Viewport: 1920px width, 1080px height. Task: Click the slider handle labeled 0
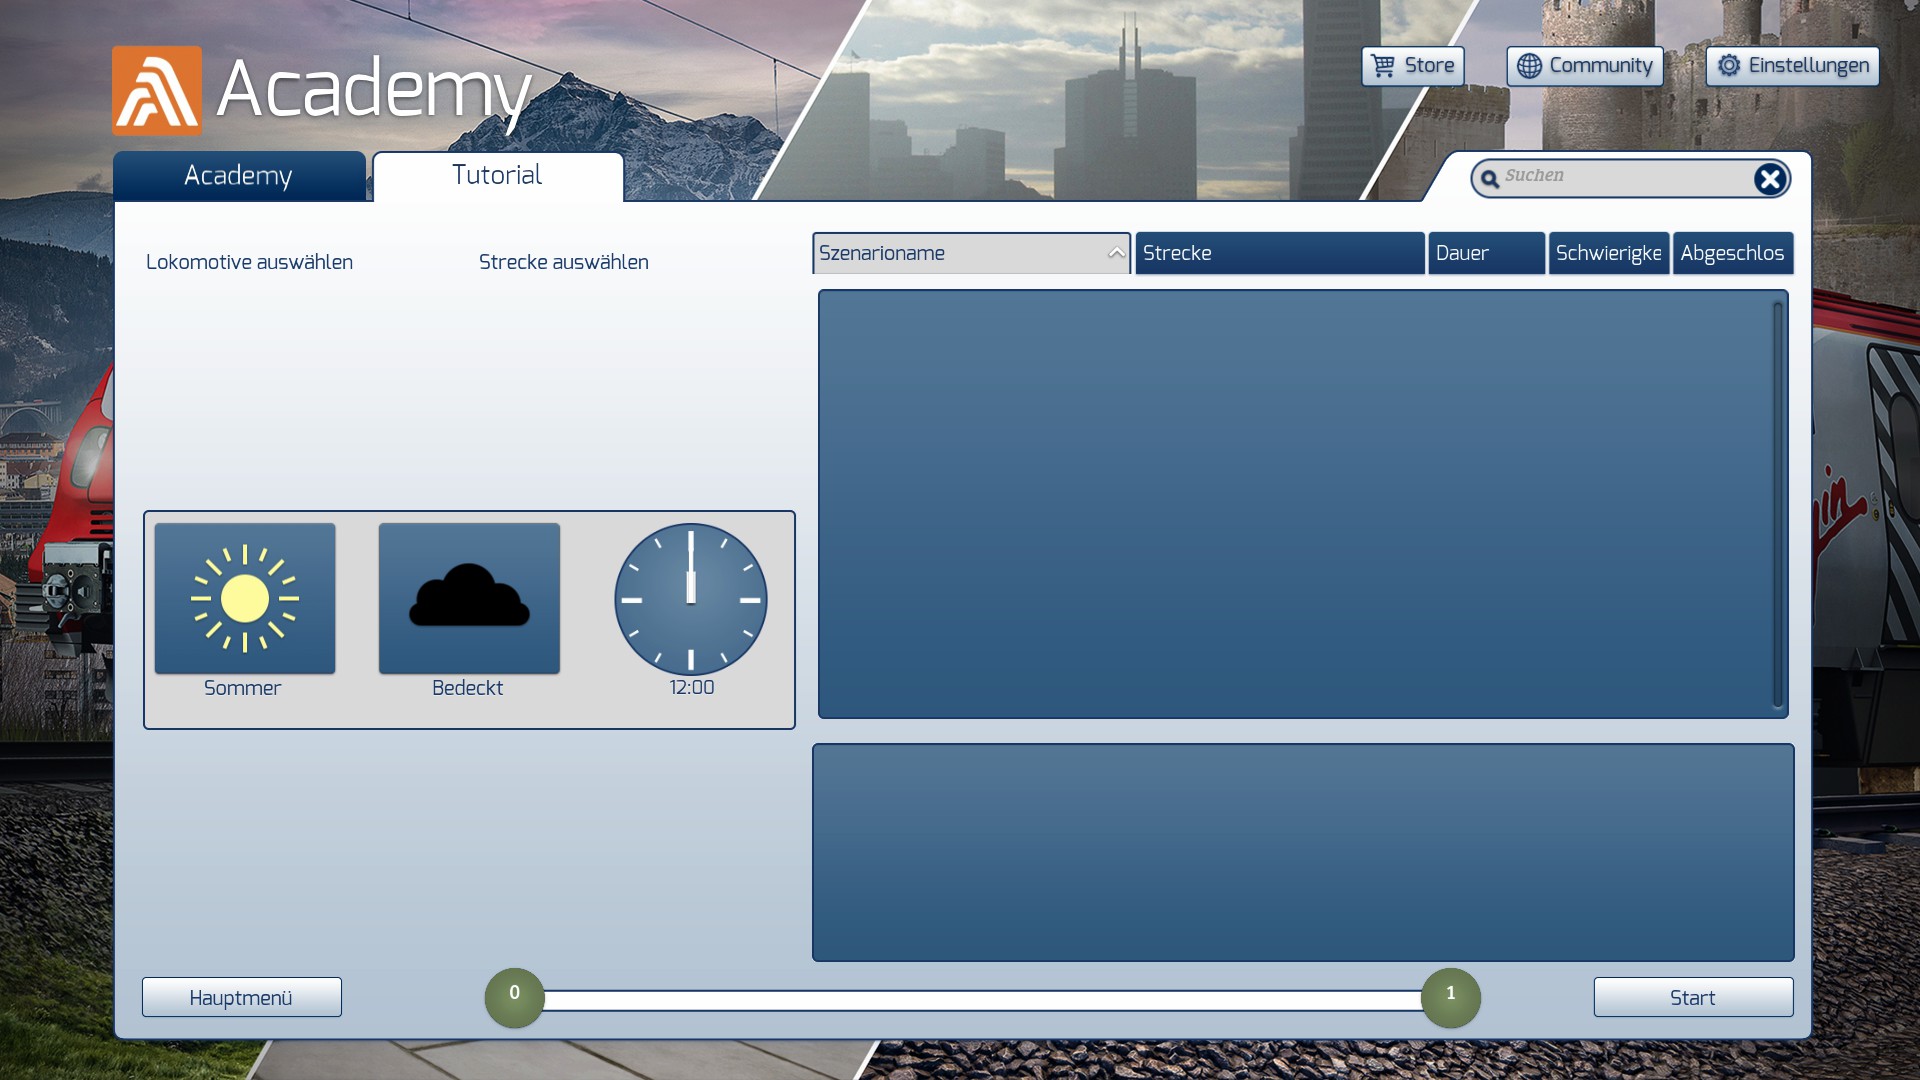click(514, 997)
